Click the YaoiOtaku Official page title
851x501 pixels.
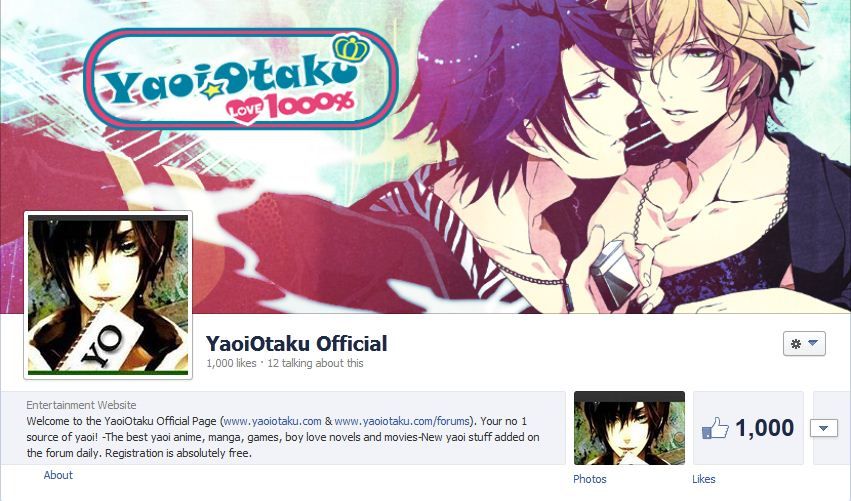pyautogui.click(x=296, y=344)
